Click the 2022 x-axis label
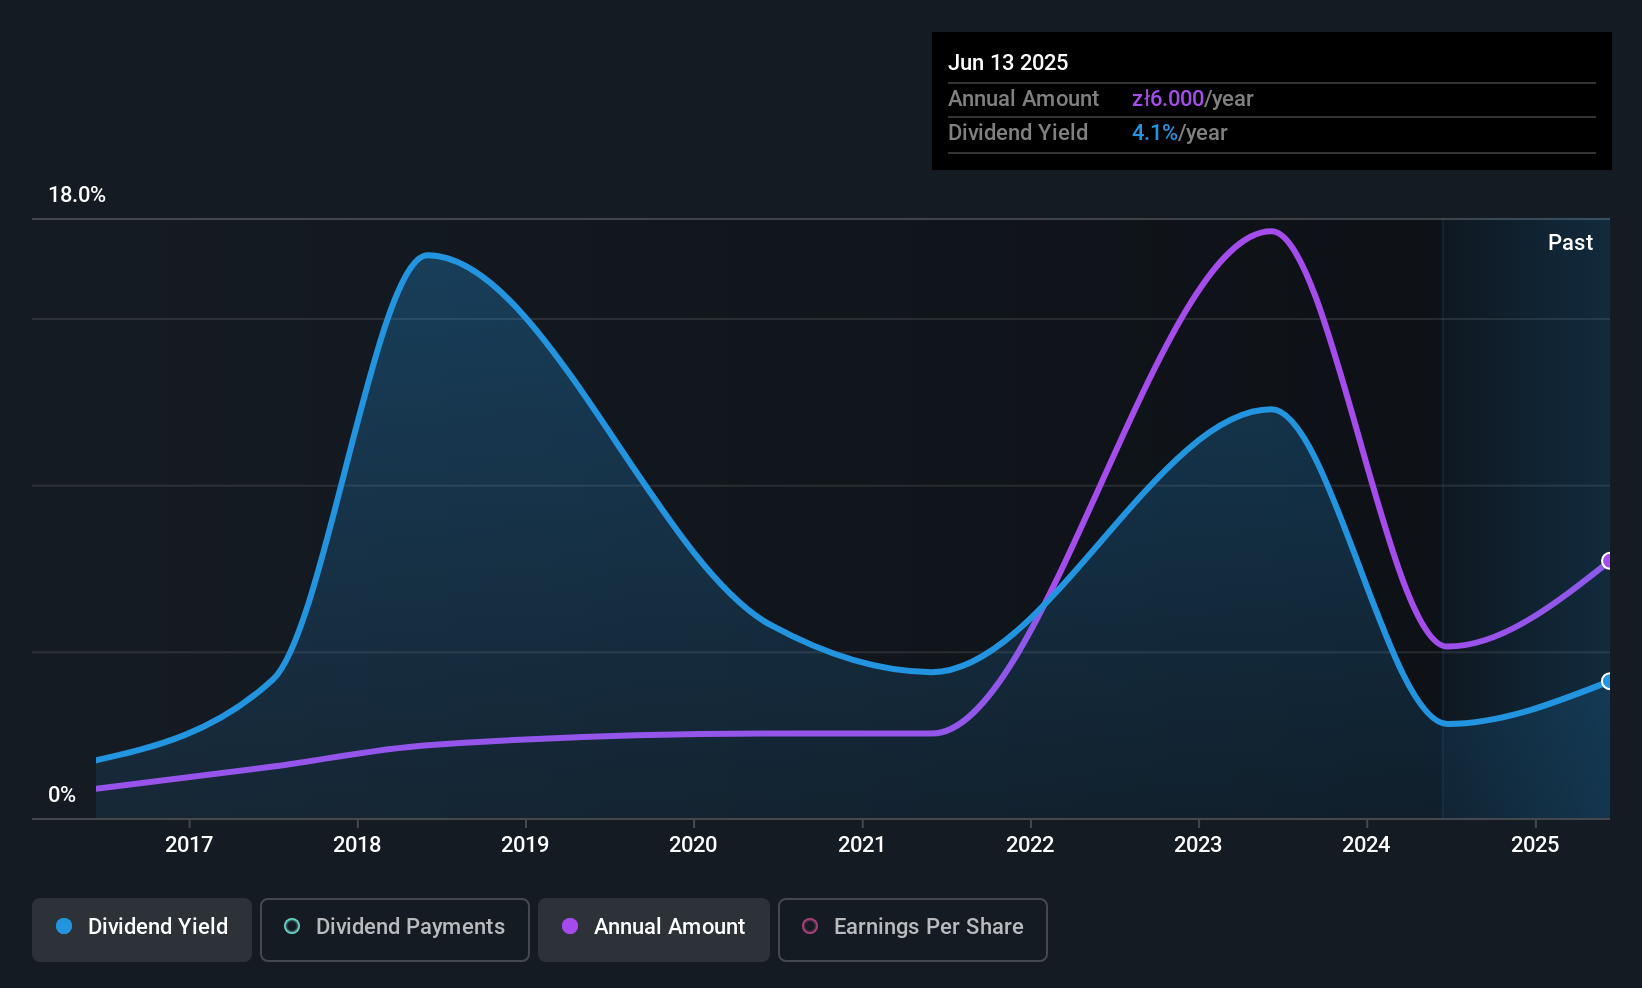Viewport: 1642px width, 988px height. (1030, 845)
